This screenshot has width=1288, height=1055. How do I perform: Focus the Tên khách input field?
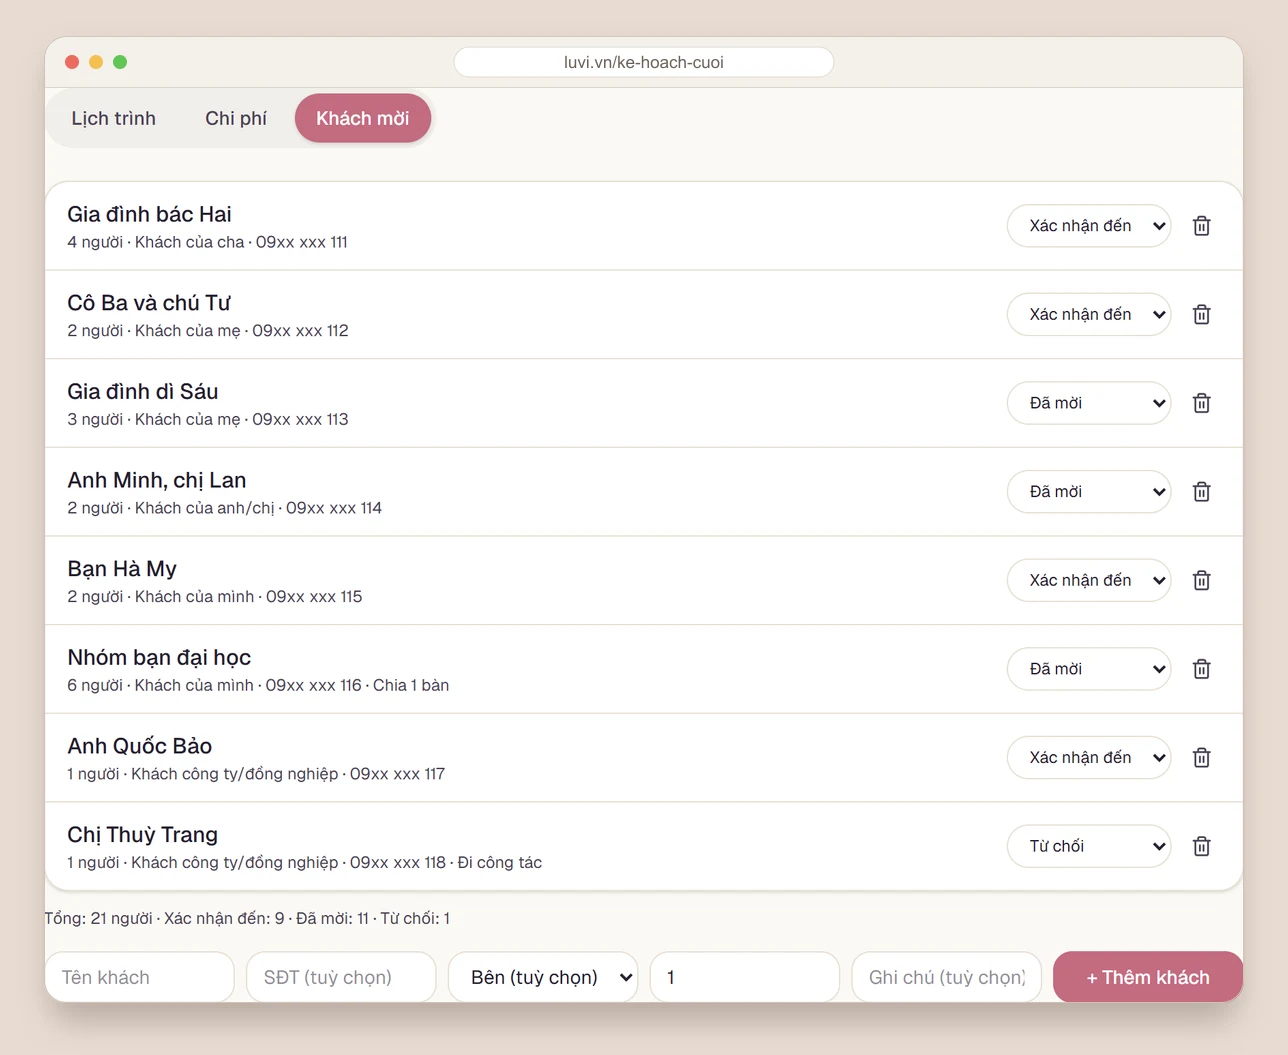[x=140, y=977]
